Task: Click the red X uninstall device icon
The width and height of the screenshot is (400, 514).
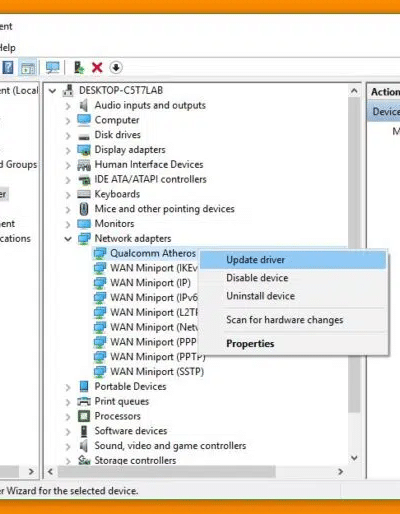Action: pos(97,68)
